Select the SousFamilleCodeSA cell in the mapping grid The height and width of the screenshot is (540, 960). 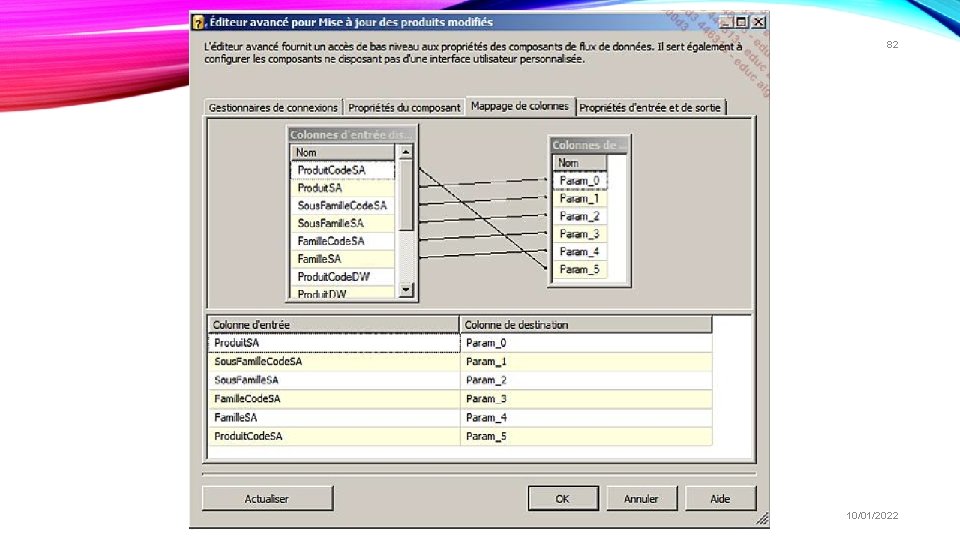coord(334,362)
